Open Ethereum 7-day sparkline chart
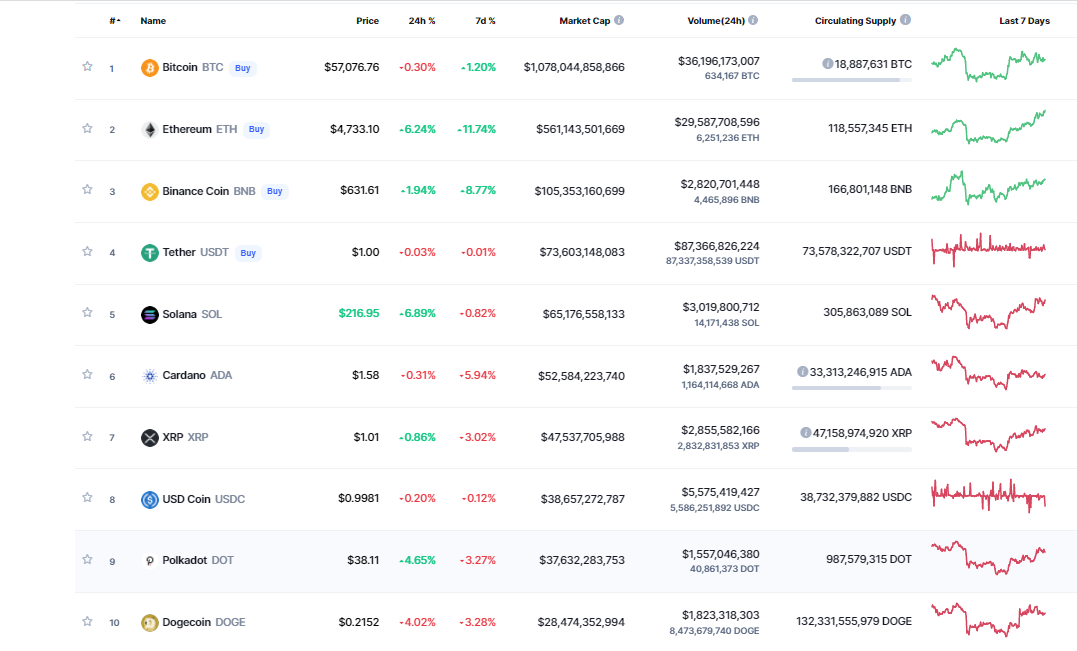The image size is (1077, 651). pyautogui.click(x=988, y=126)
